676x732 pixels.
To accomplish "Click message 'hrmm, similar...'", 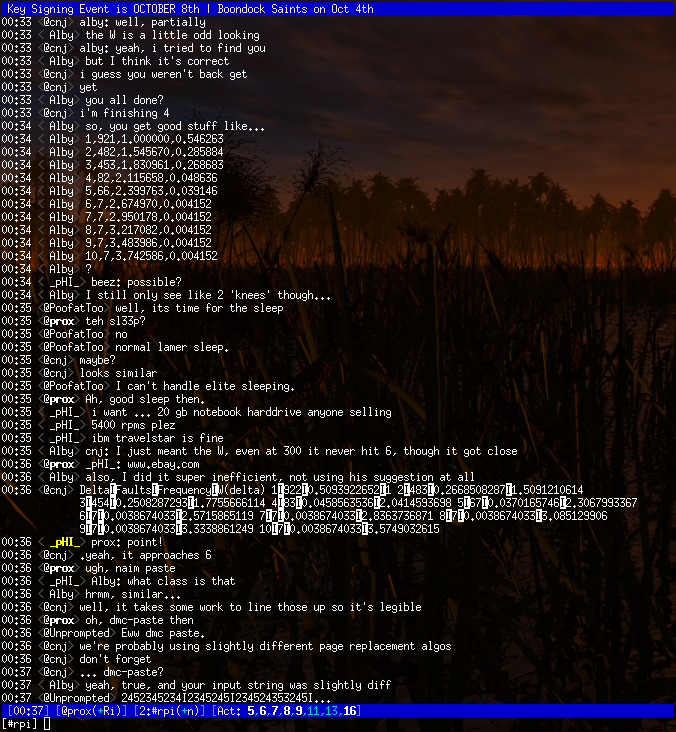I will 133,595.
